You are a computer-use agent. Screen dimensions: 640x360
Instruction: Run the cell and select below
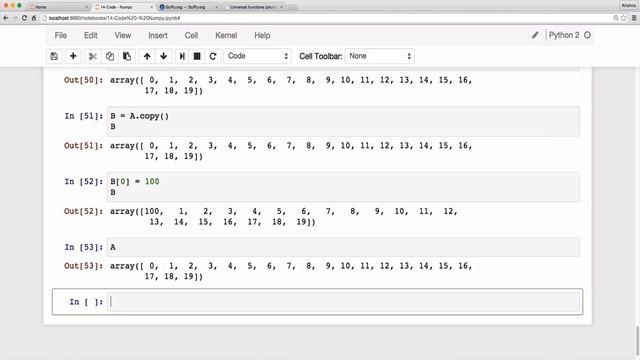[x=182, y=56]
